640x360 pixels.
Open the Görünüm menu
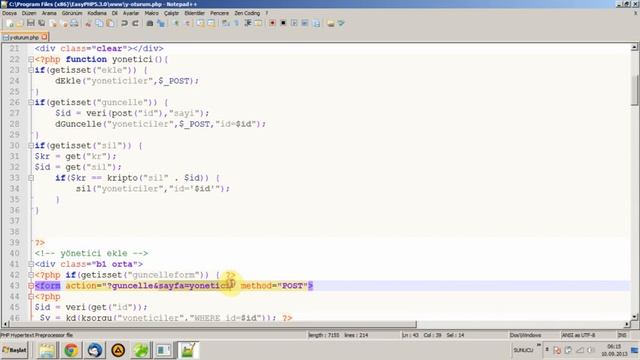tap(72, 13)
